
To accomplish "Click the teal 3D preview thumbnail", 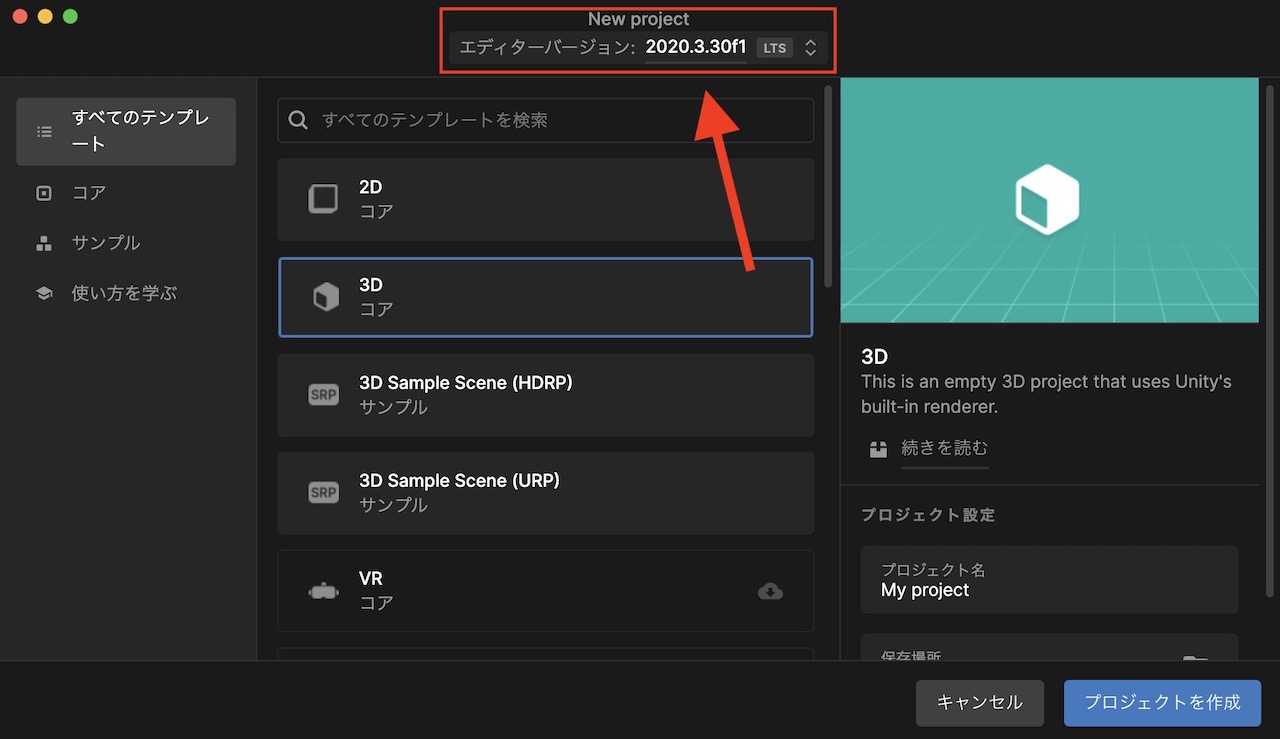I will pyautogui.click(x=1048, y=199).
